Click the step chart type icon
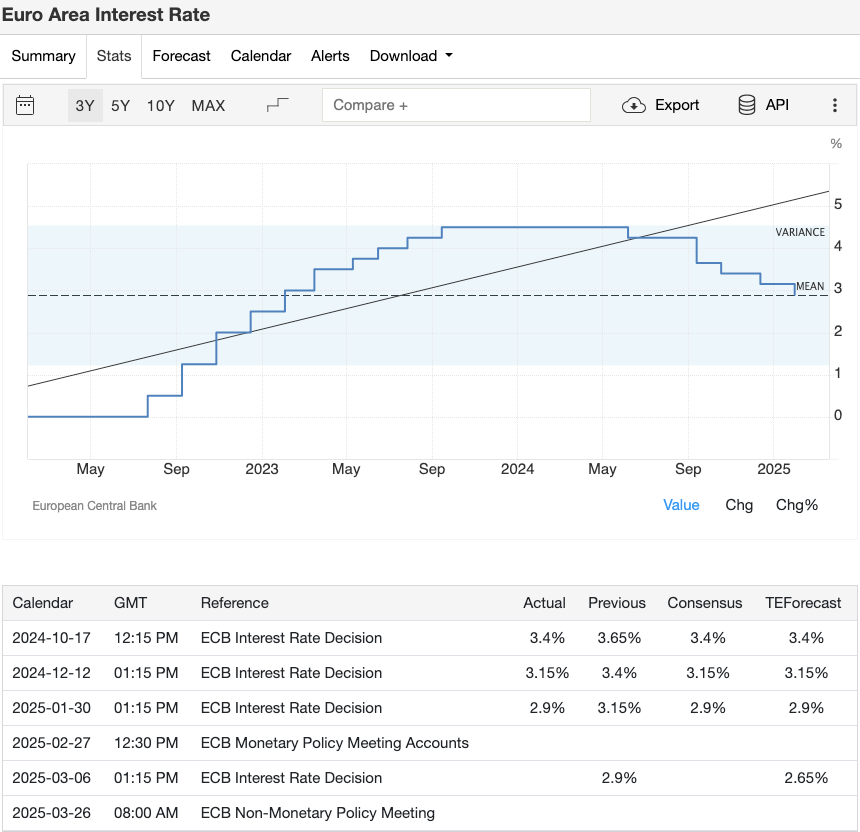The width and height of the screenshot is (860, 832). (x=277, y=105)
